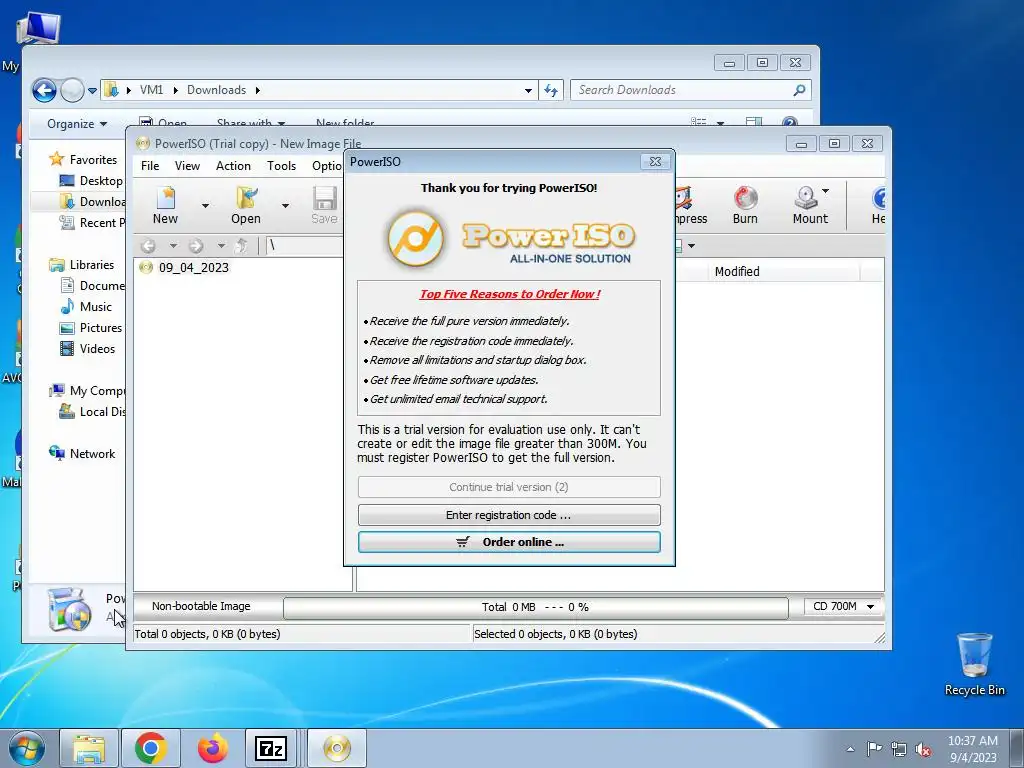Open the Action menu in PowerISO
The width and height of the screenshot is (1024, 768).
[x=233, y=166]
